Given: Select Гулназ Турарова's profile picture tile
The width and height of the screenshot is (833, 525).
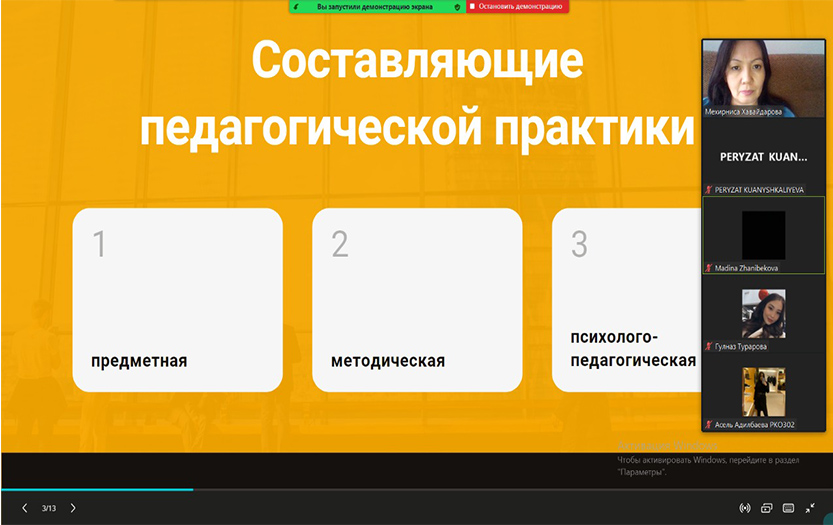Looking at the screenshot, I should coord(763,313).
